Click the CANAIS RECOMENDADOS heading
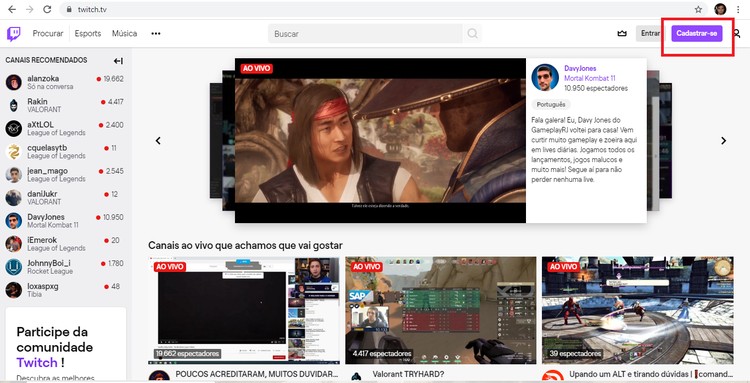The height and width of the screenshot is (383, 750). 46,60
